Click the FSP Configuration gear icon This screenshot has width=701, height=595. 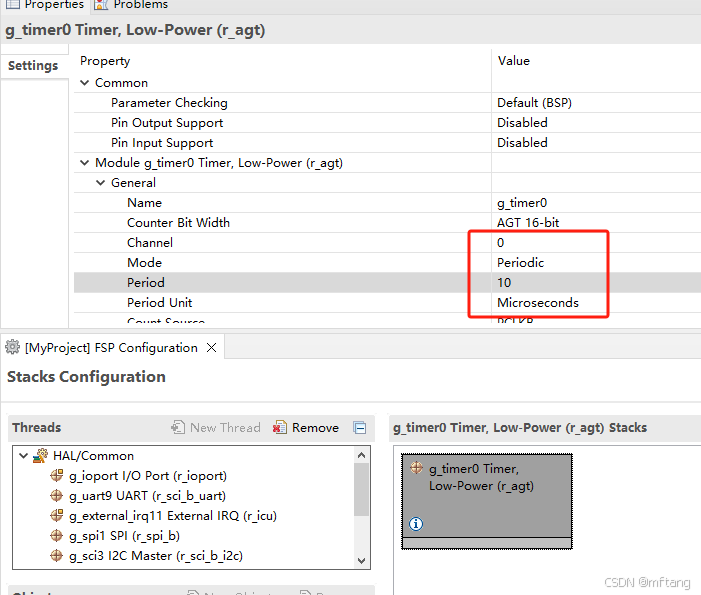pyautogui.click(x=12, y=347)
